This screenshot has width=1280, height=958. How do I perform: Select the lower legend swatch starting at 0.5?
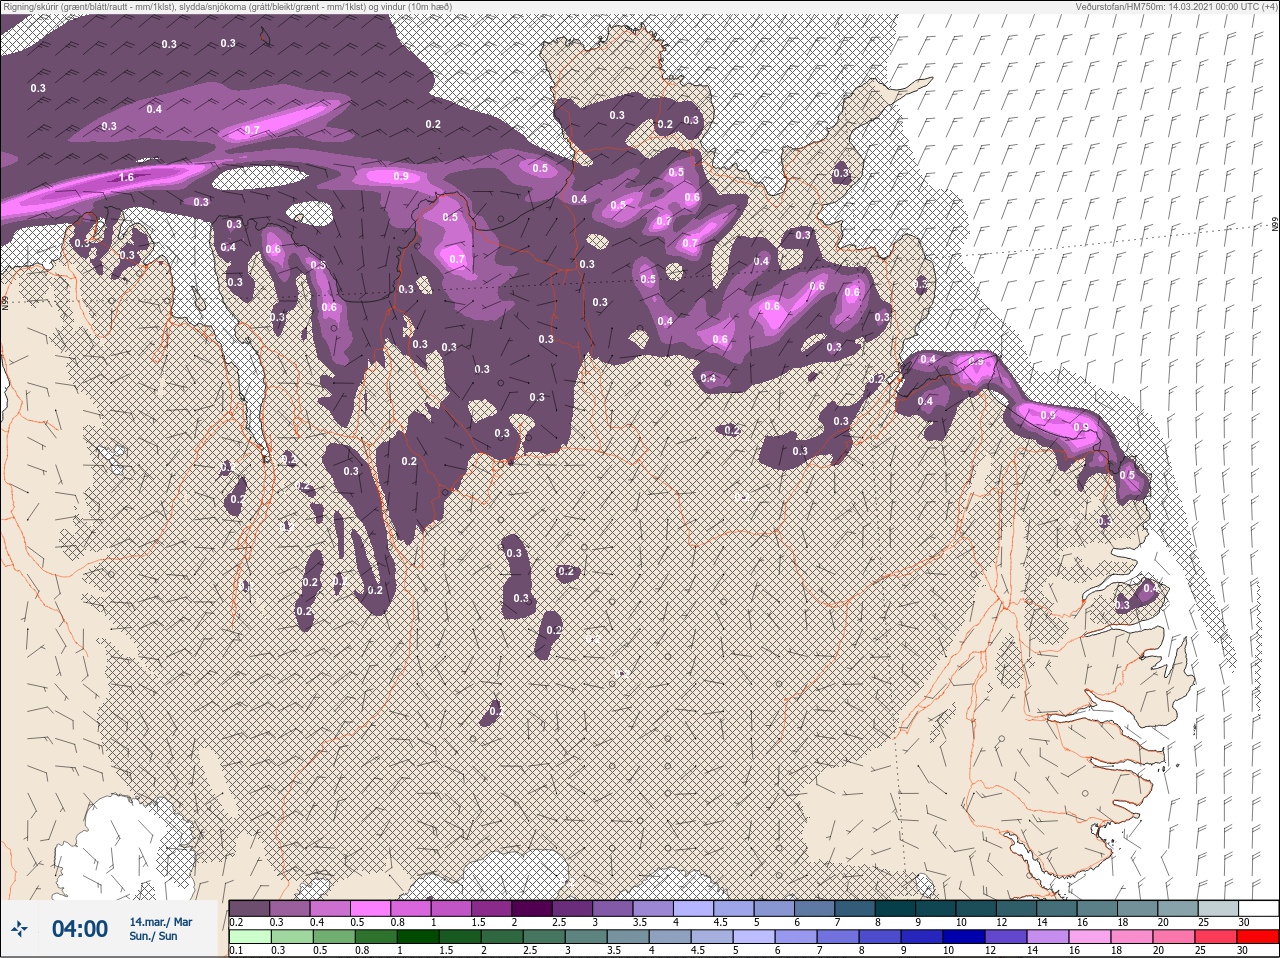334,937
